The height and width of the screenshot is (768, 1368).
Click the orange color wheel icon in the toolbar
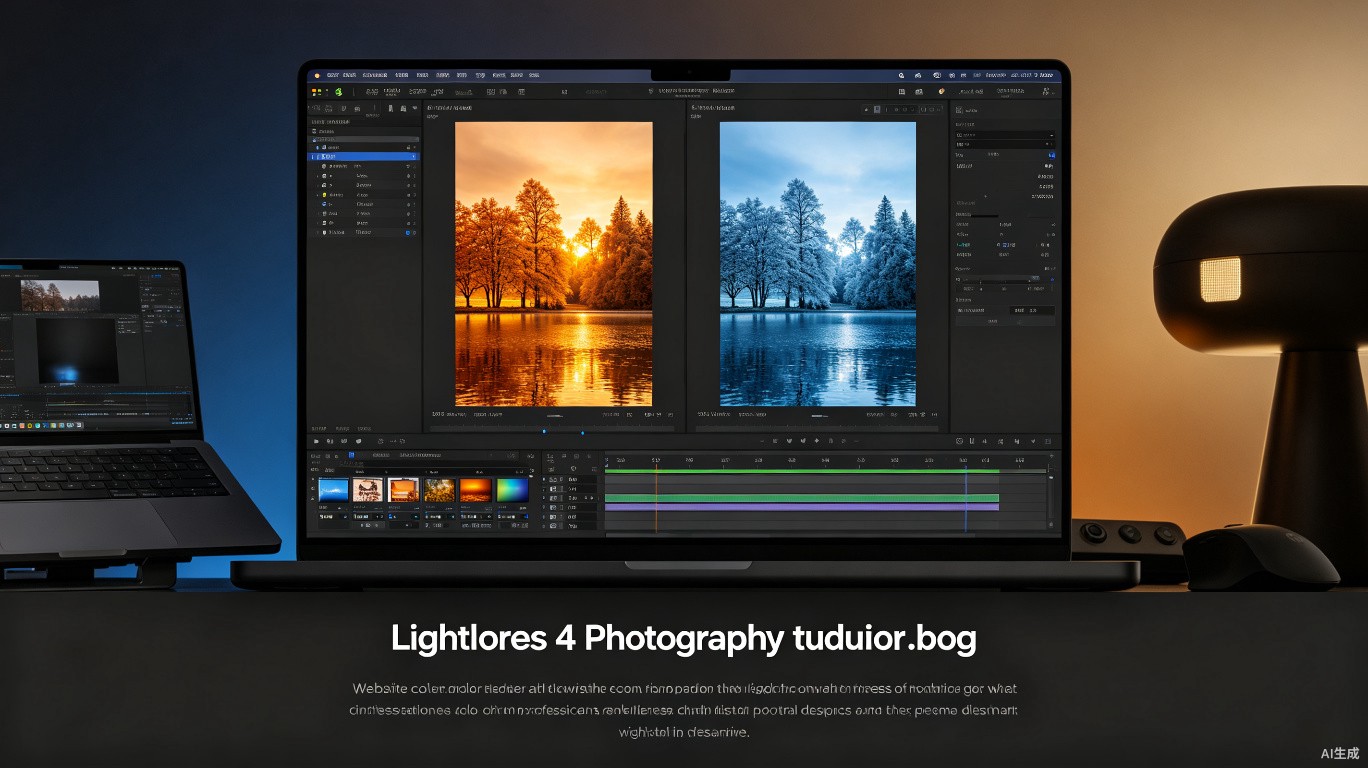[941, 92]
